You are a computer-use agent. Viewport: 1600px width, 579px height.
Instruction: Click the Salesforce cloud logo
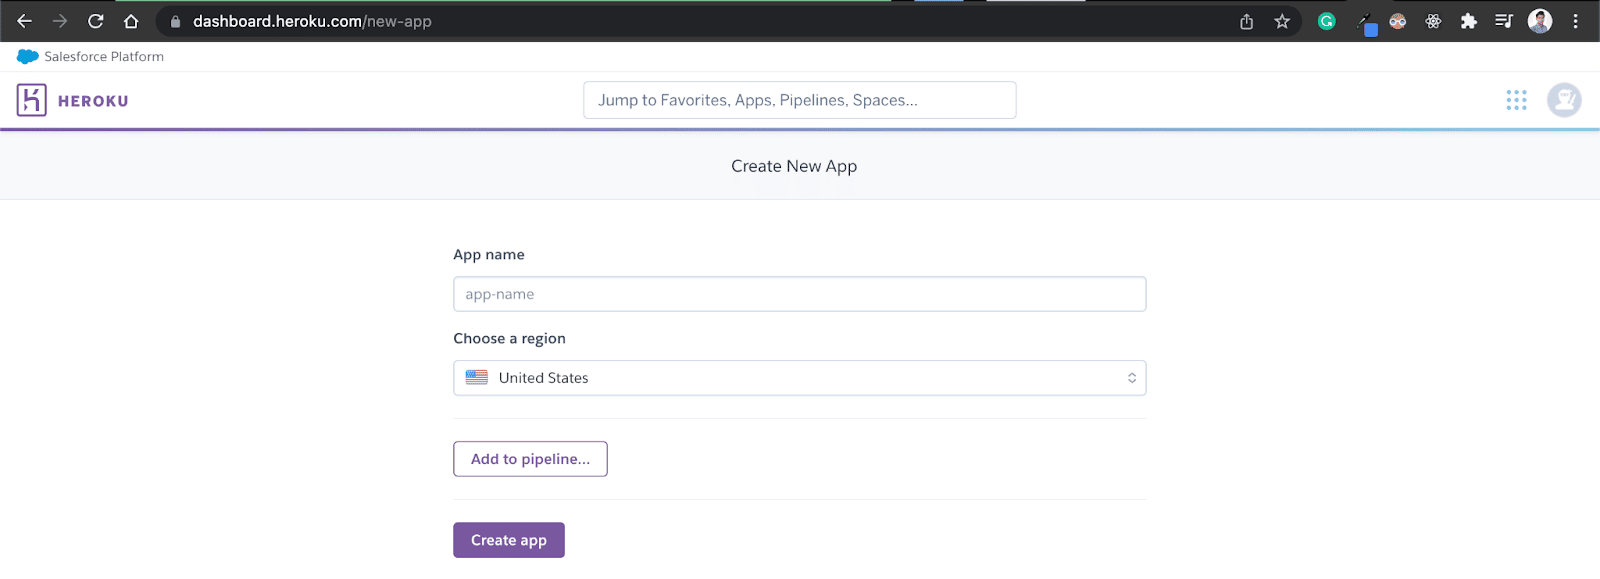coord(27,57)
